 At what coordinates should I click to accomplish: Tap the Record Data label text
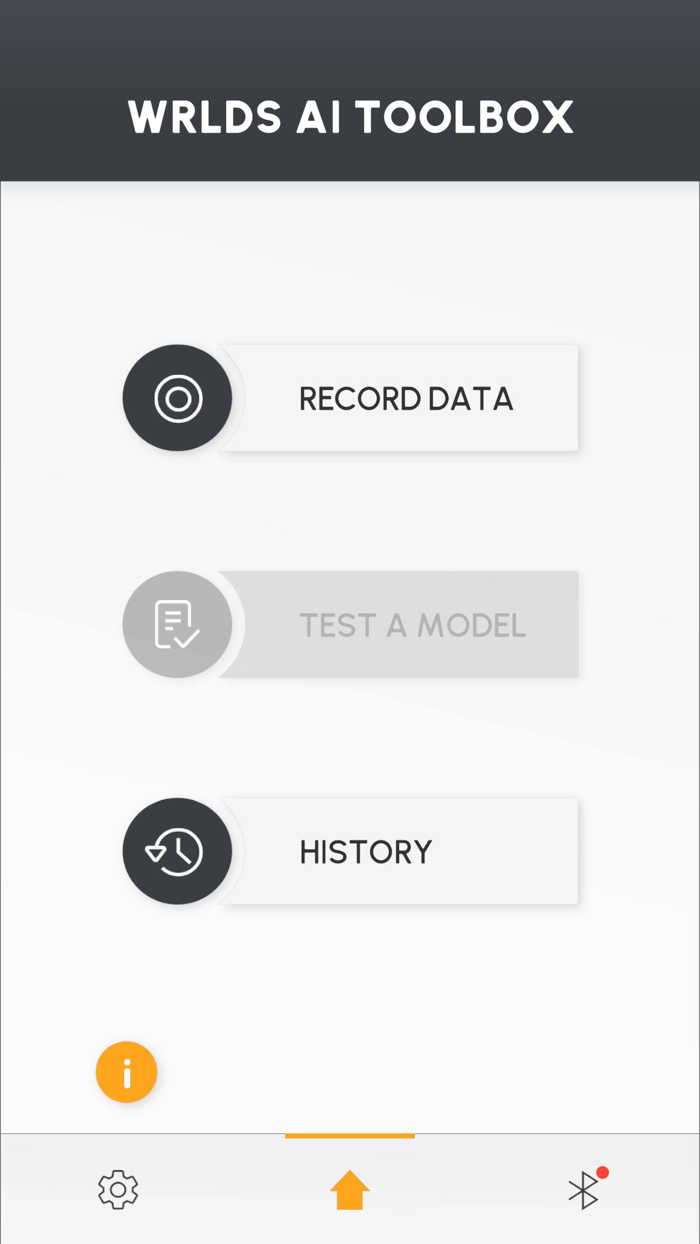click(x=406, y=397)
